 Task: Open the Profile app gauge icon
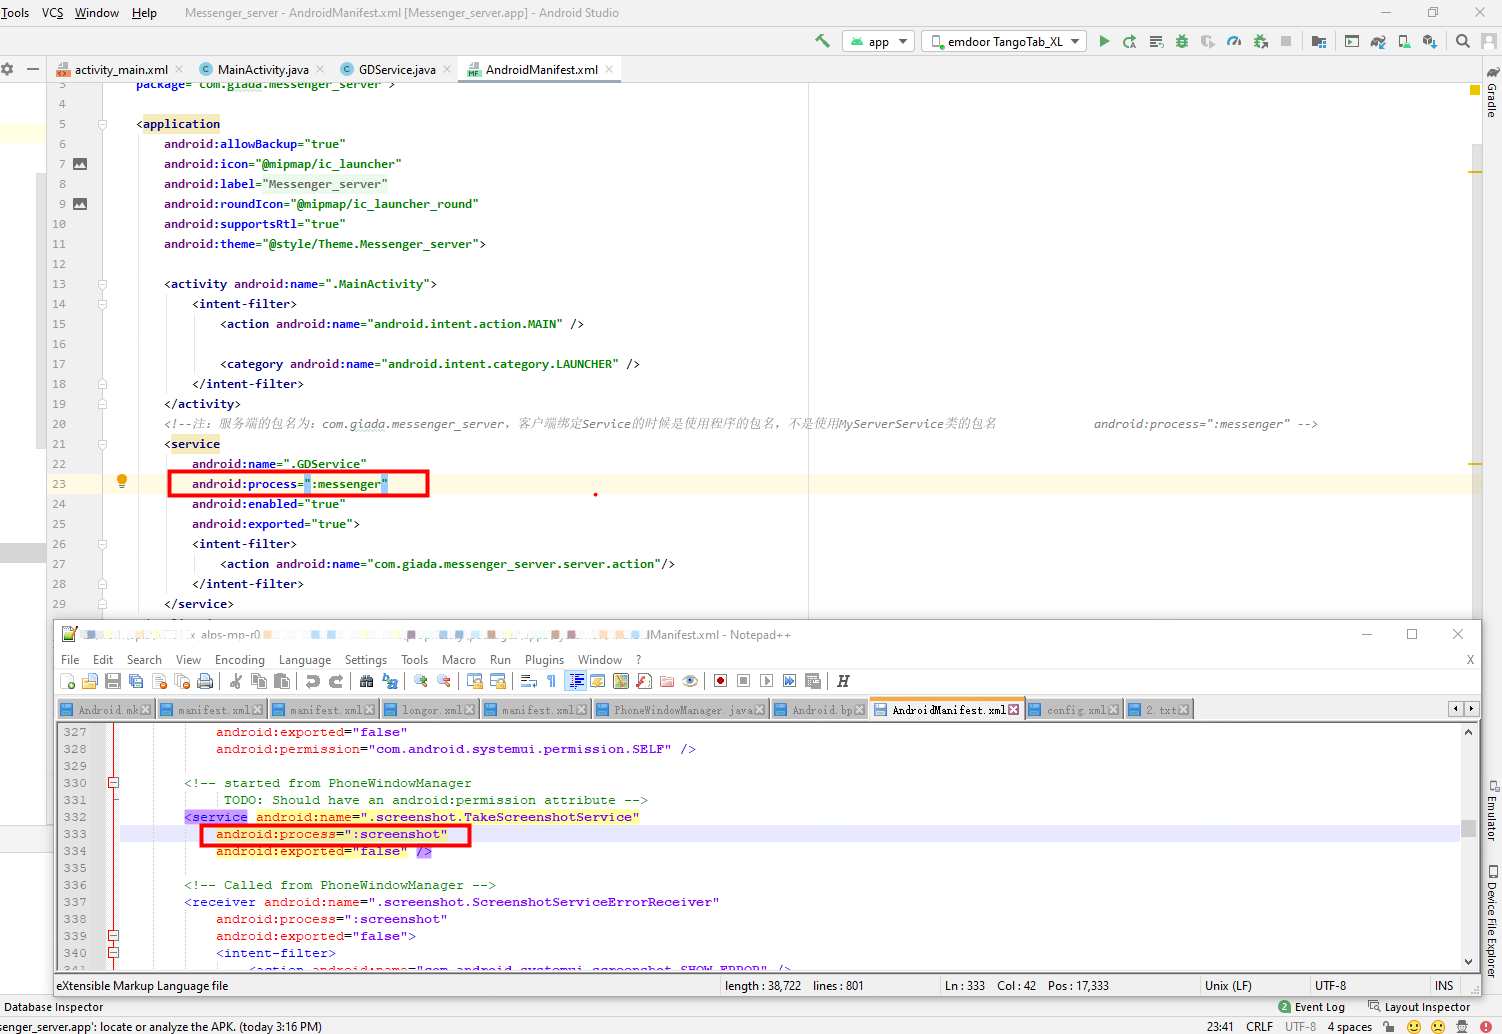click(x=1234, y=41)
